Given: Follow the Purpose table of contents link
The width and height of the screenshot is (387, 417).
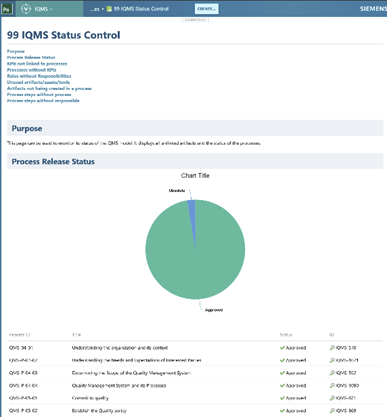Looking at the screenshot, I should (x=16, y=51).
